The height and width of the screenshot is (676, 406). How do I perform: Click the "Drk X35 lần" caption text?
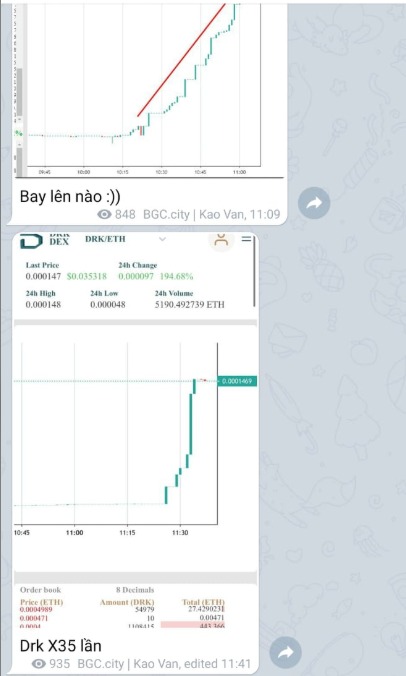tap(61, 646)
